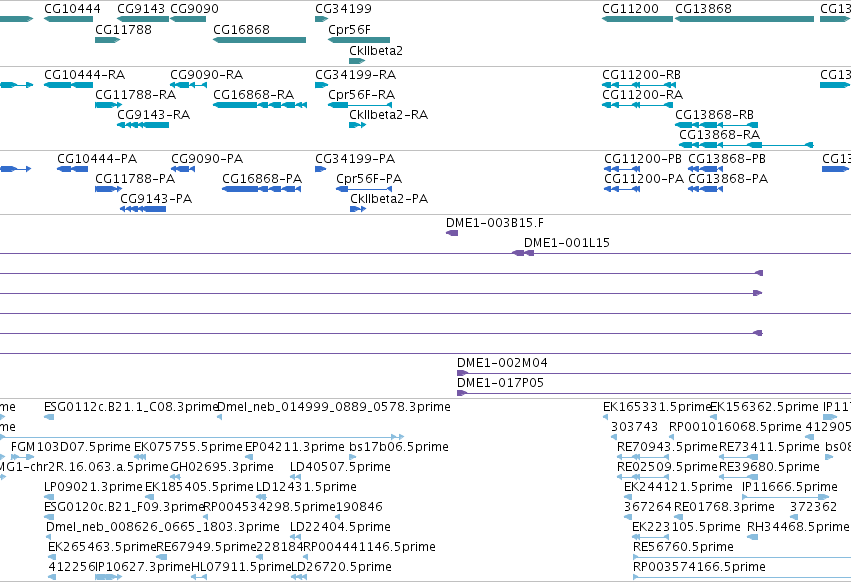This screenshot has height=582, width=851.
Task: Click EST label Dmel_neb_014999_0889_0578.3prime
Action: [x=334, y=407]
